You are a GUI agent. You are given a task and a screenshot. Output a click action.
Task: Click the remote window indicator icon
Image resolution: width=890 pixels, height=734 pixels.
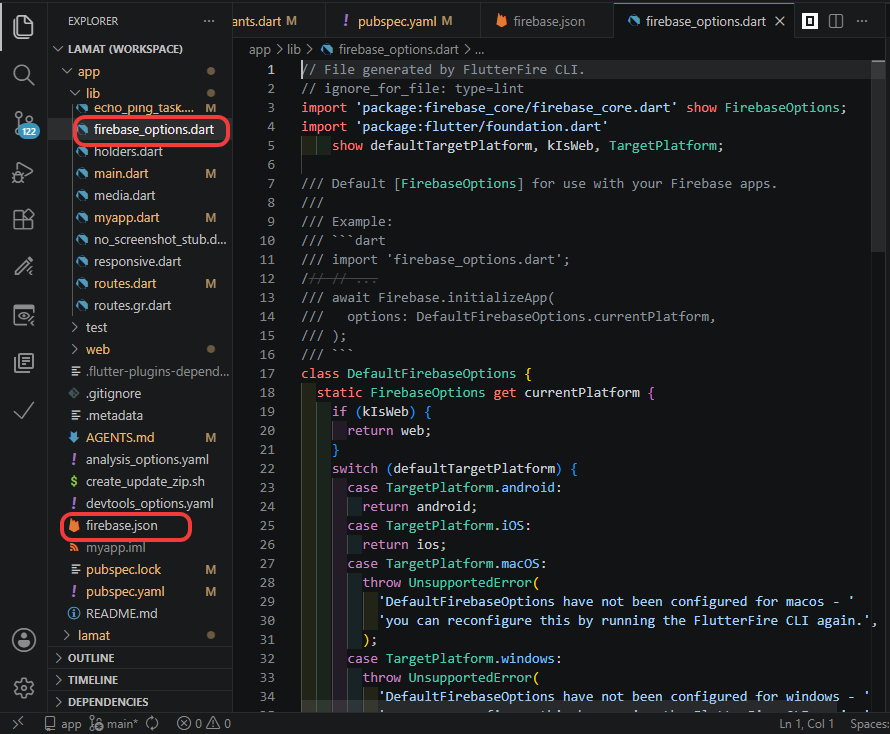(18, 723)
